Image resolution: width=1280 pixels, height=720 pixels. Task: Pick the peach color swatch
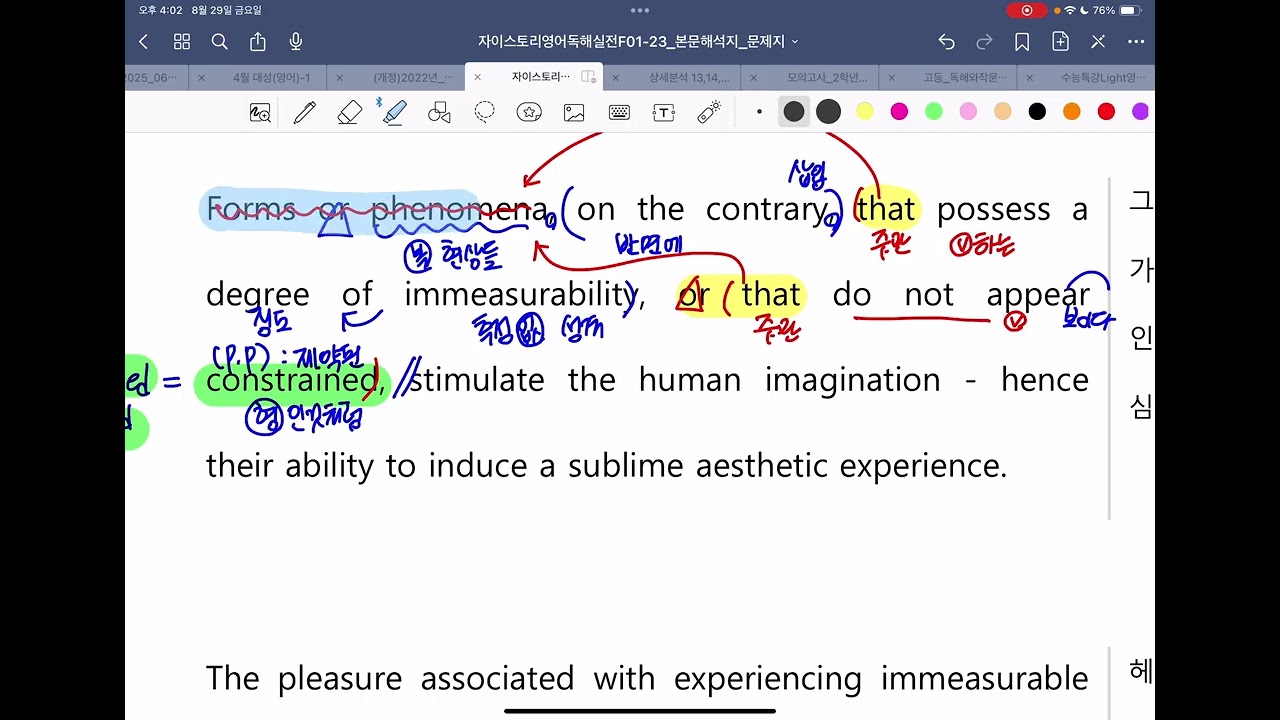pyautogui.click(x=1003, y=112)
